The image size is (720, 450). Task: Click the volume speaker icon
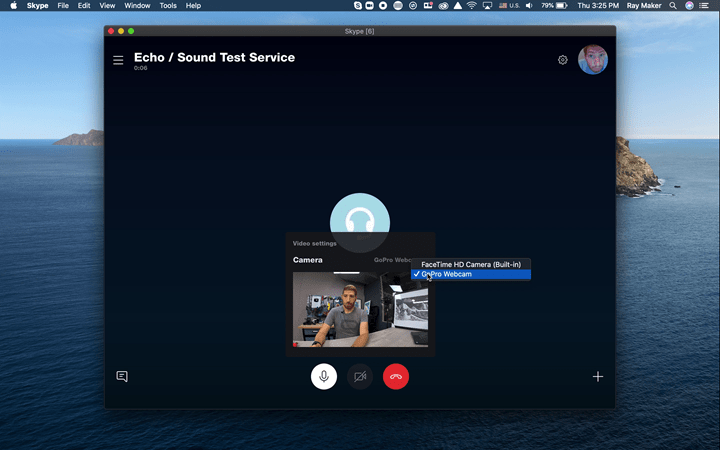tap(529, 6)
